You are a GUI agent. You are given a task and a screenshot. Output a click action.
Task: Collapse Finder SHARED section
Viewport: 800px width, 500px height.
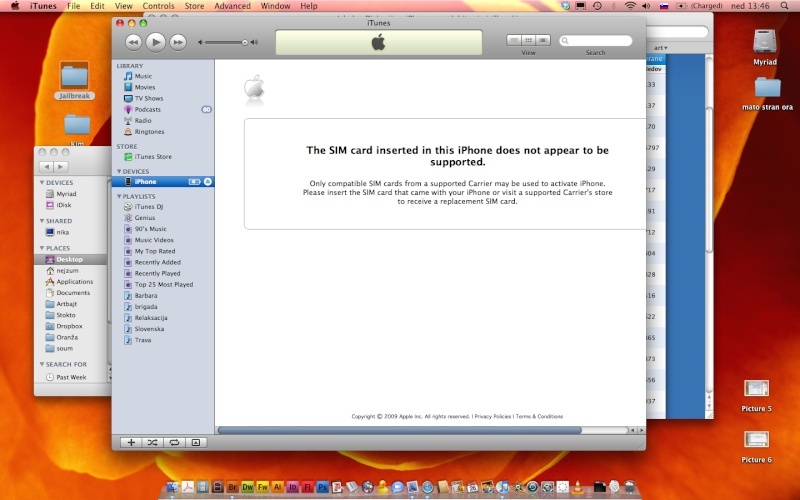pos(42,221)
